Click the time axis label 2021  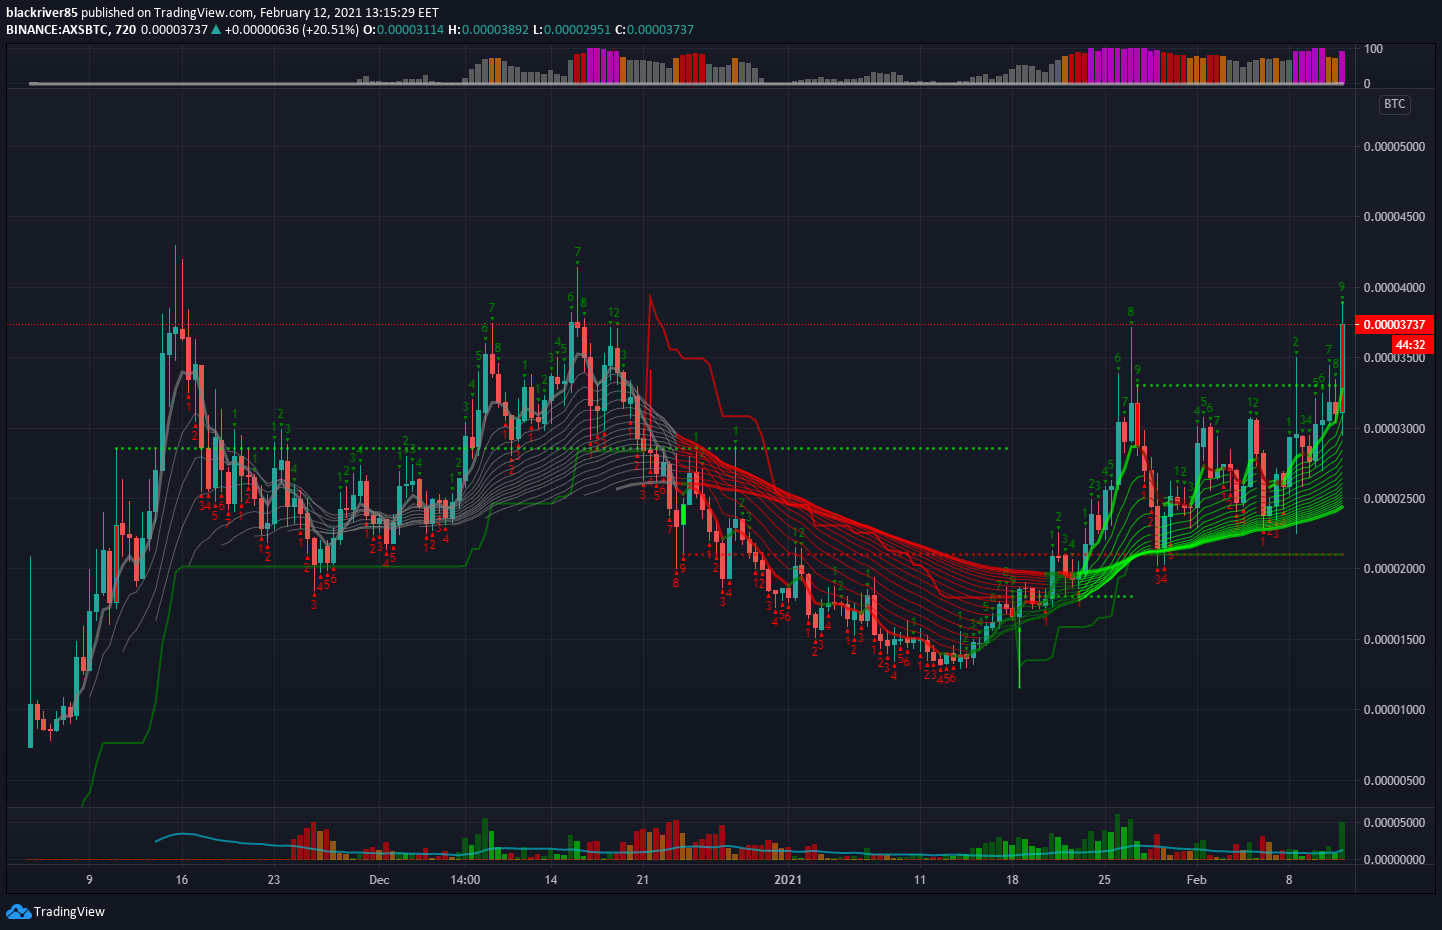click(788, 880)
